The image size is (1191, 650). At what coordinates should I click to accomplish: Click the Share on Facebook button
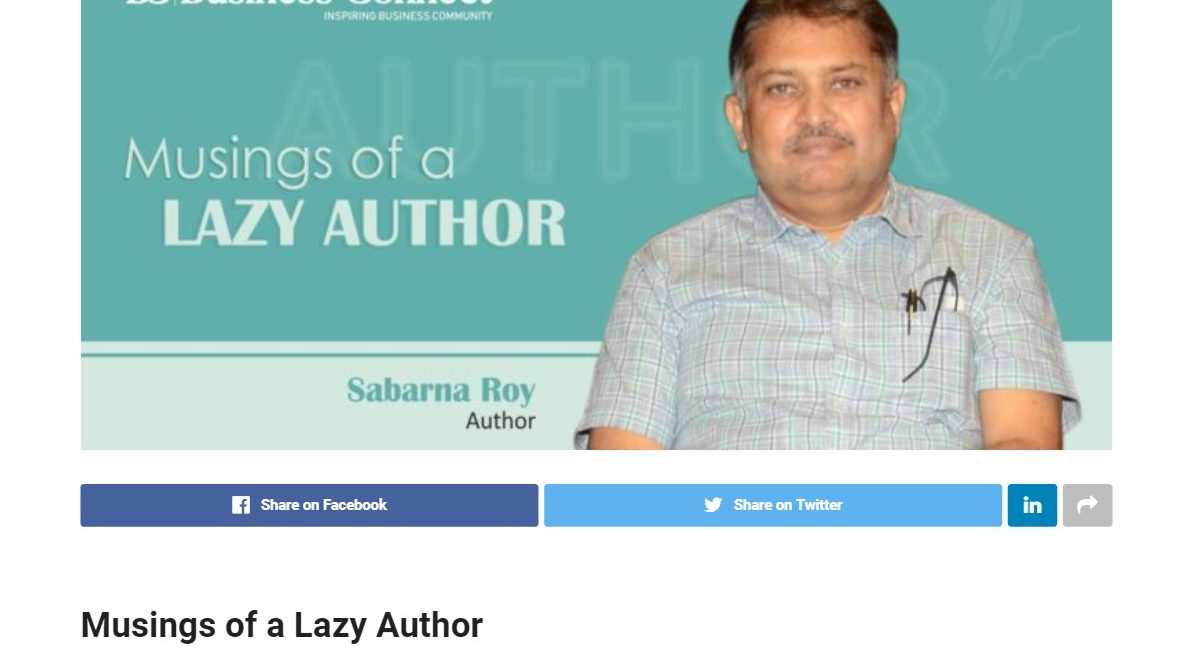coord(309,505)
